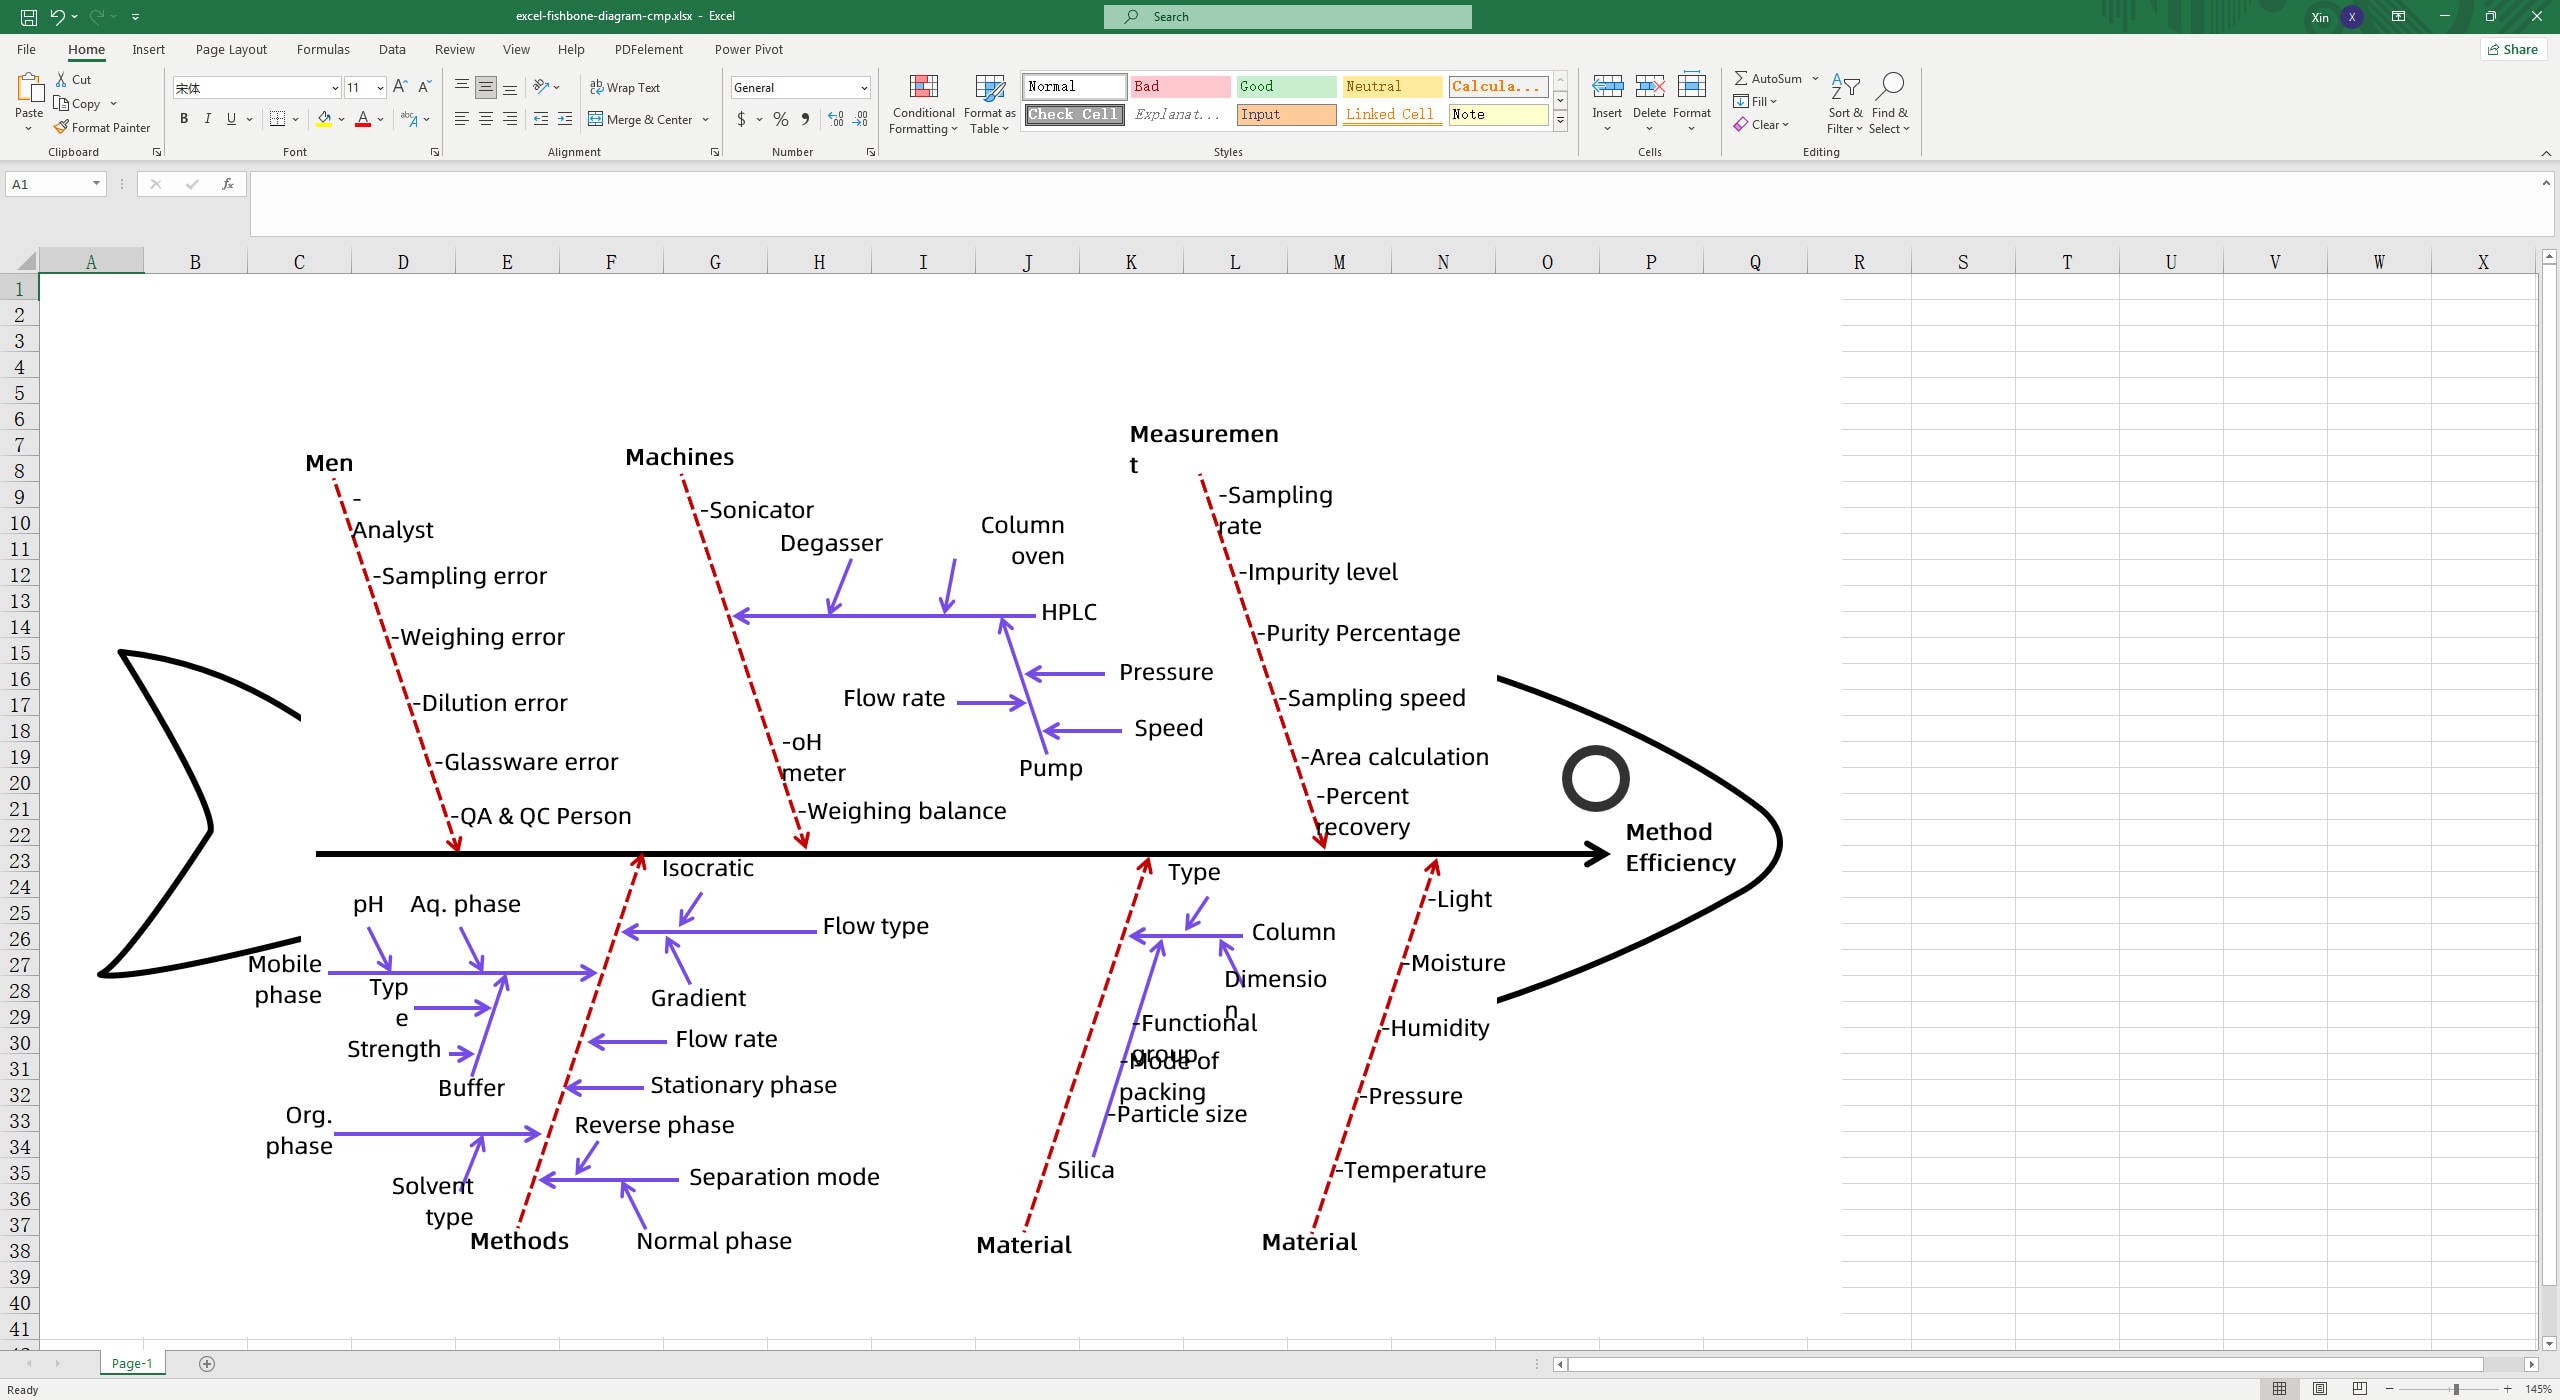
Task: Click the Share button
Action: [2514, 49]
